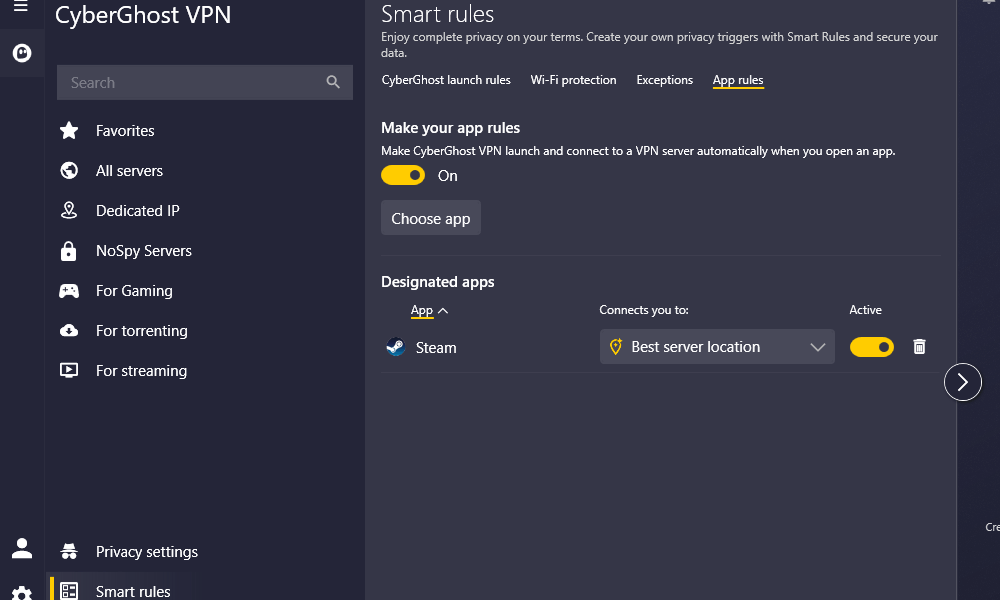Open Privacy settings via the spy icon
This screenshot has height=600, width=1000.
point(68,551)
